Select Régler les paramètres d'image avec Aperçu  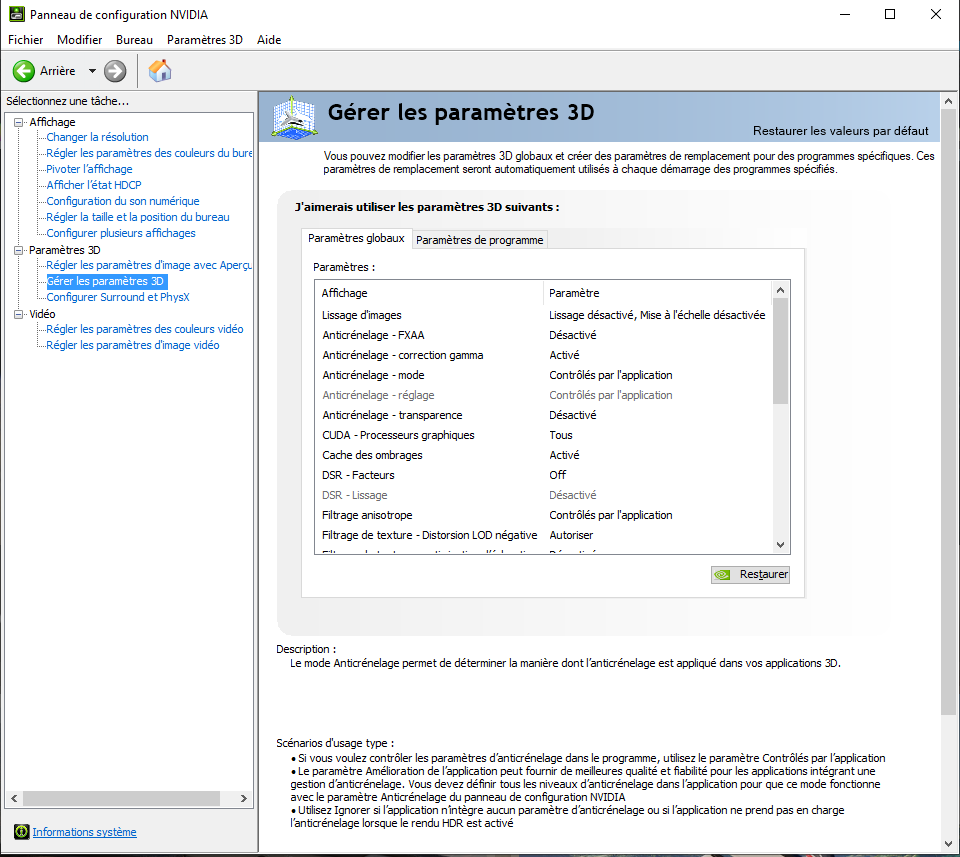pos(149,265)
